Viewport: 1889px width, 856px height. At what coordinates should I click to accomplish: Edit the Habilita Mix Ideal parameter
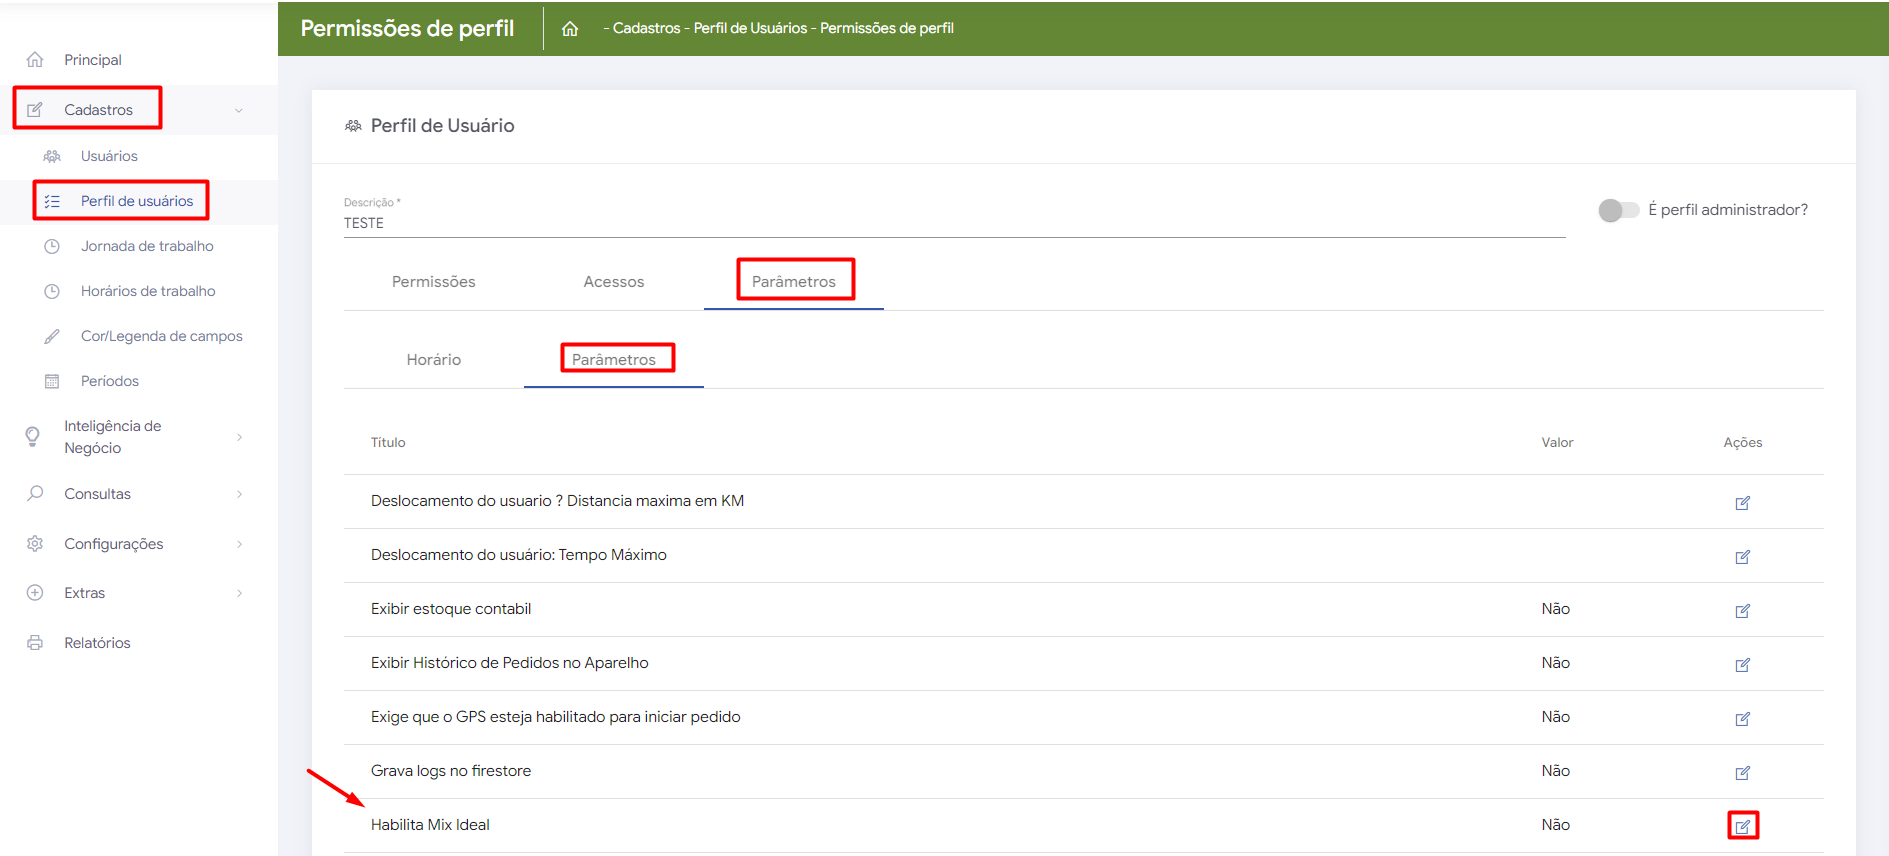(x=1742, y=826)
